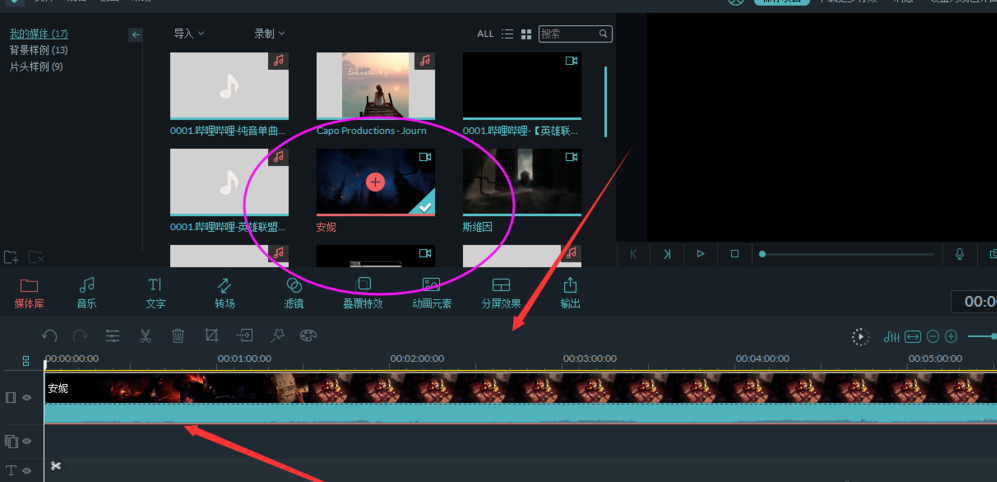Zoom in the timeline with plus icon
This screenshot has width=997, height=482.
click(x=951, y=336)
